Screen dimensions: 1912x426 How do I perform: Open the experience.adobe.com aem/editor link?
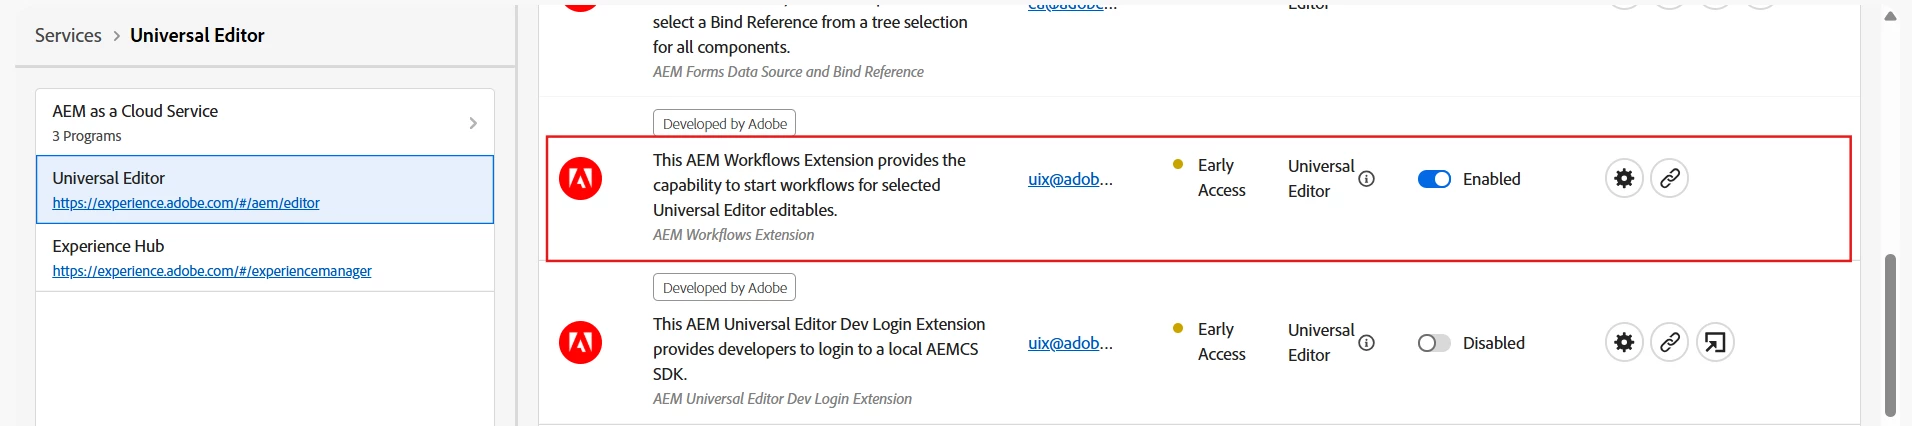click(186, 203)
